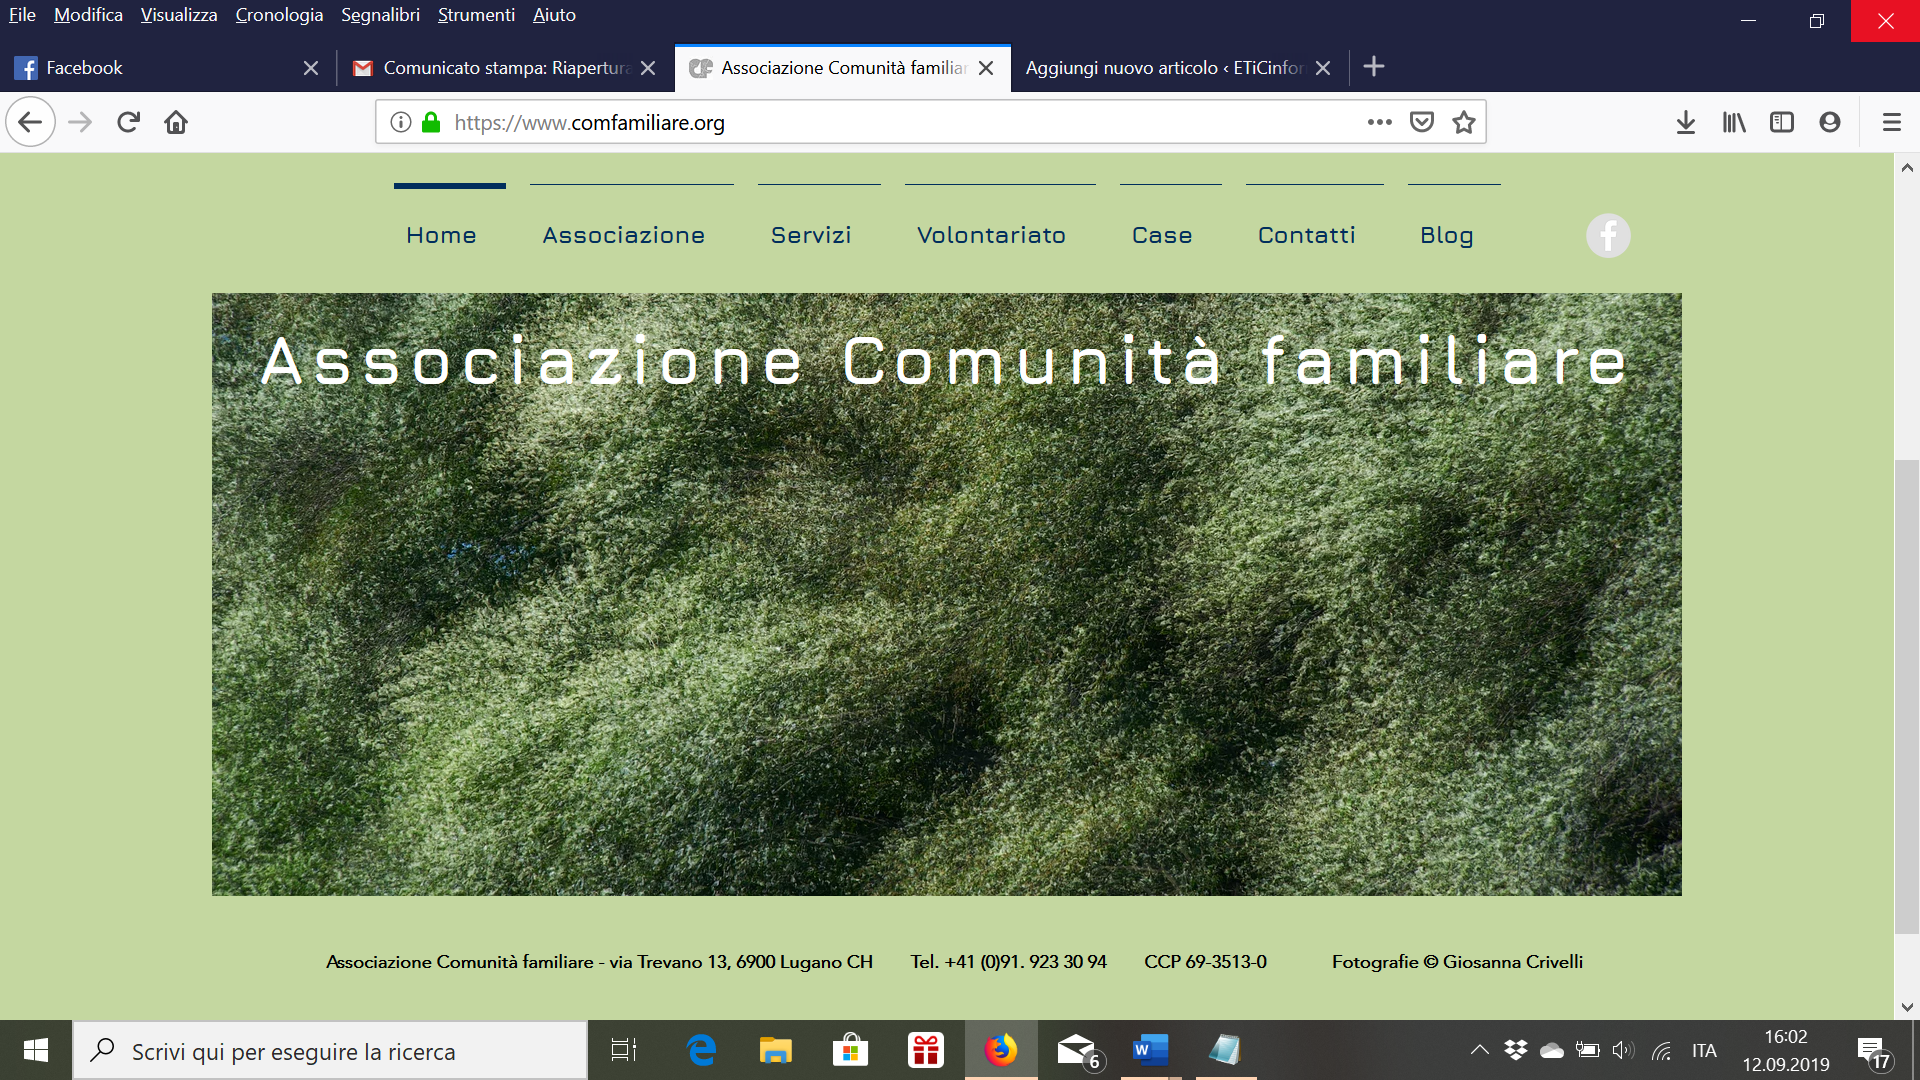
Task: Open the File menu
Action: point(22,15)
